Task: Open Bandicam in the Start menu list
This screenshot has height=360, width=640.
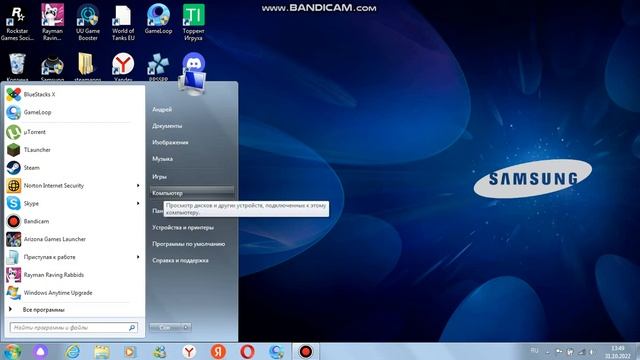Action: point(73,221)
